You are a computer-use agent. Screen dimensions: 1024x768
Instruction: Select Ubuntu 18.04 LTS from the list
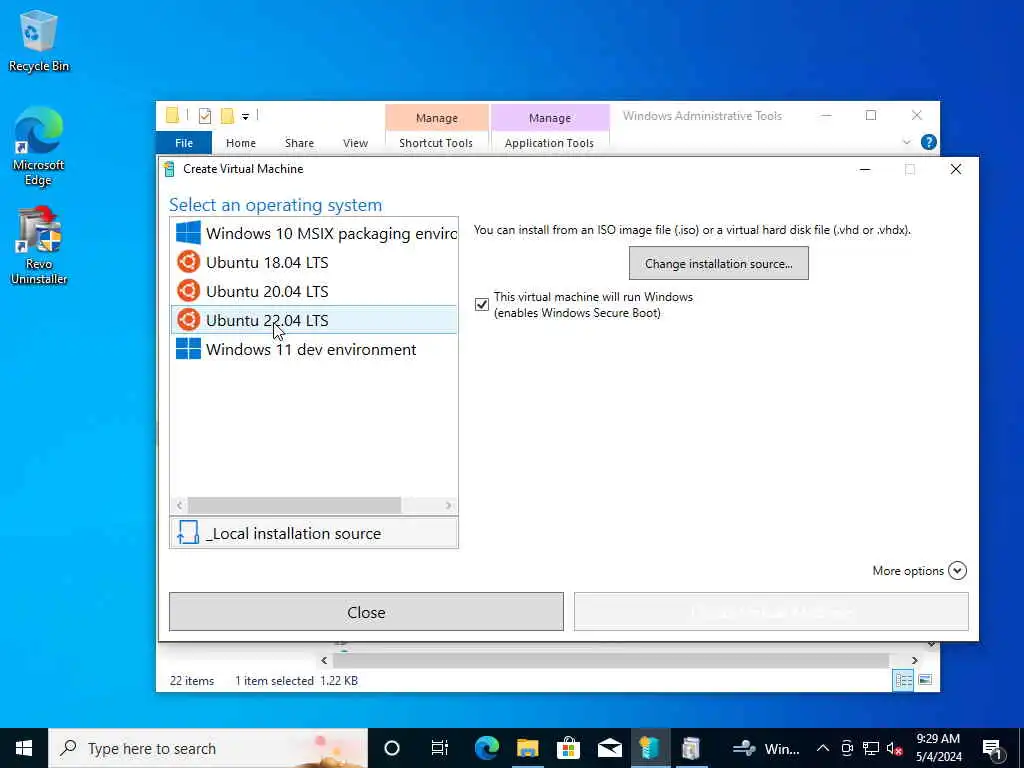coord(314,262)
